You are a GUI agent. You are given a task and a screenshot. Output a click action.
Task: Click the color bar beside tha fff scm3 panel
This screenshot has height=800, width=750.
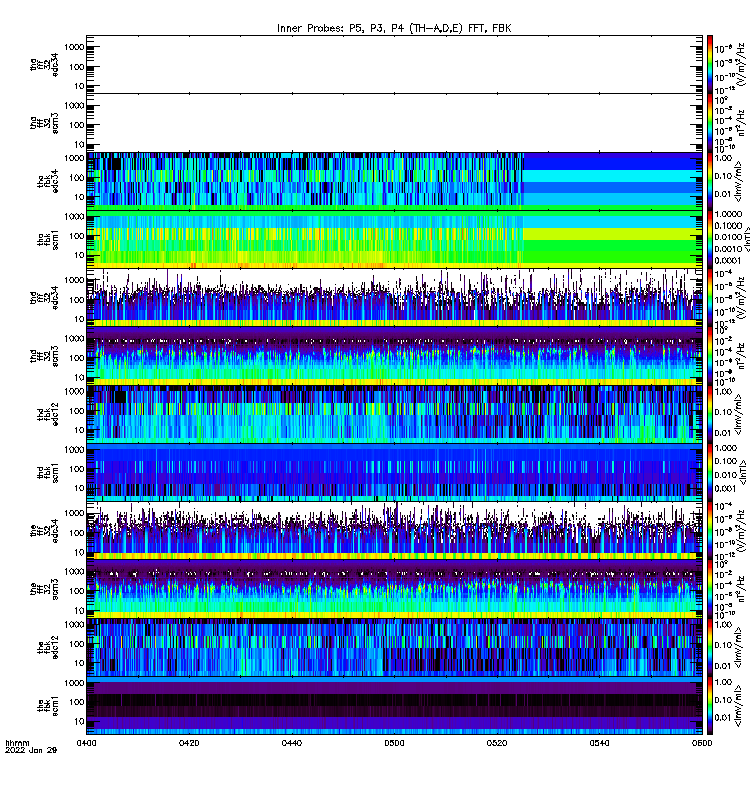pos(710,122)
